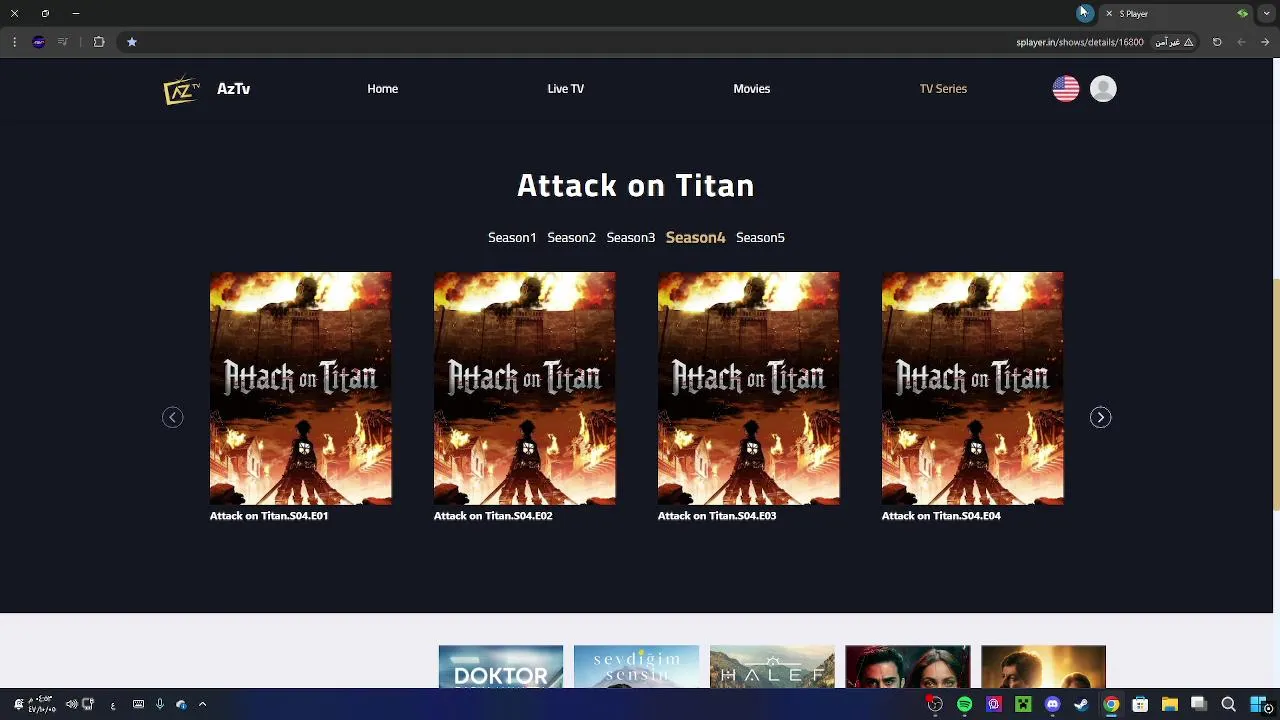Screen dimensions: 1280x720
Task: Click the microphone tray icon
Action: [x=159, y=705]
